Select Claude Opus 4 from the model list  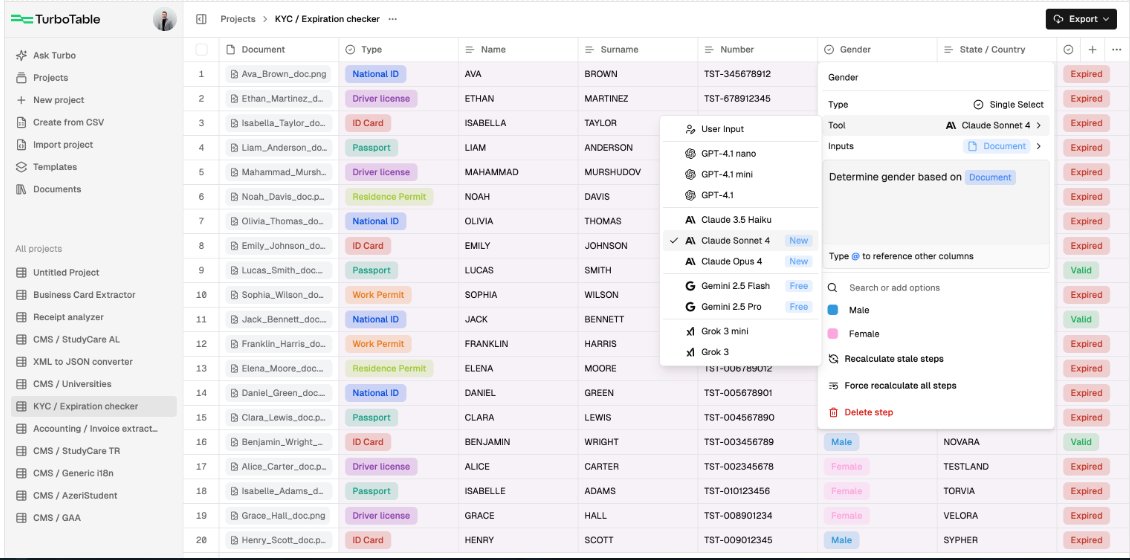[x=731, y=262]
